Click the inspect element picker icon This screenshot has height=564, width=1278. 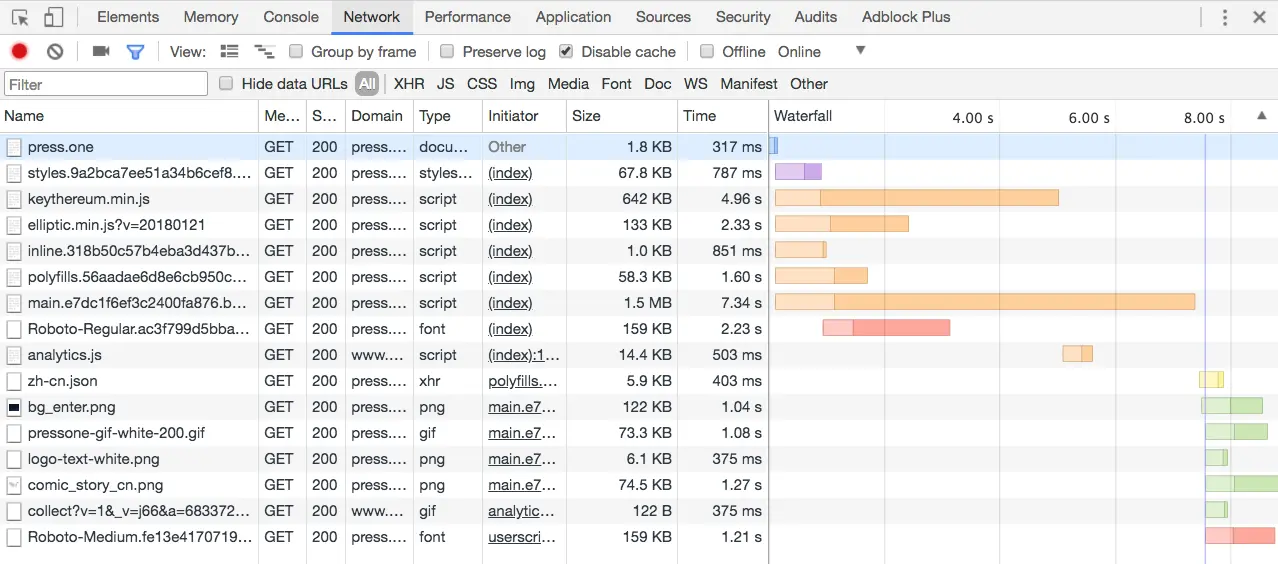pyautogui.click(x=20, y=17)
